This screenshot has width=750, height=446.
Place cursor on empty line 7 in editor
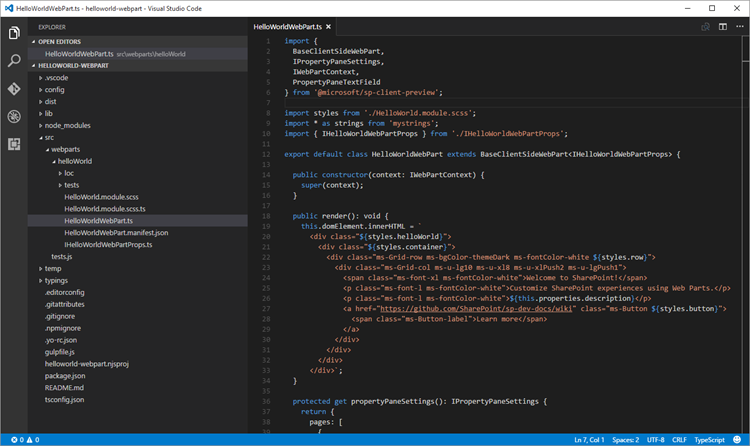(512, 102)
